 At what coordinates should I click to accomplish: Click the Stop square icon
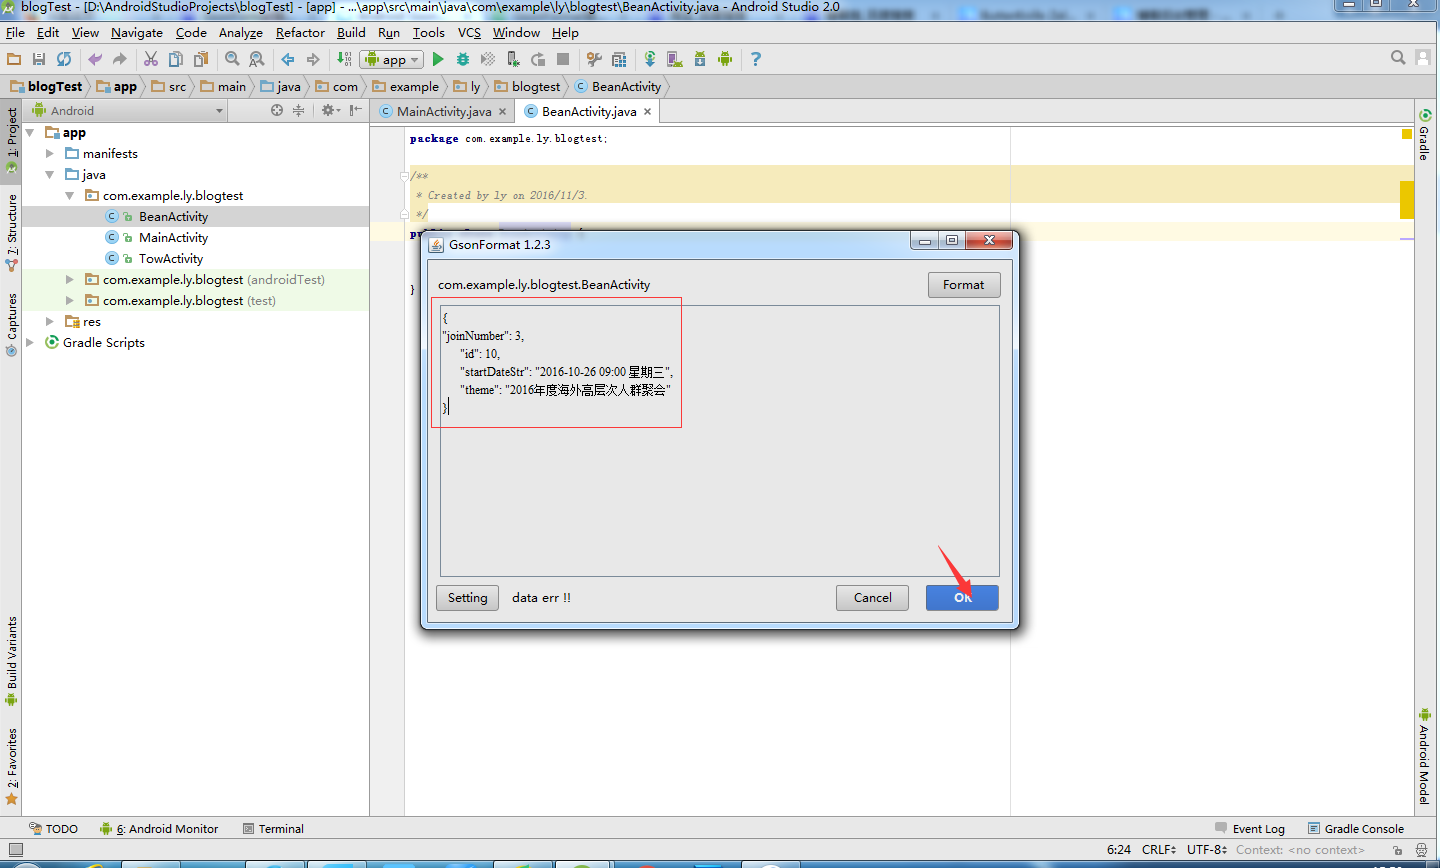coord(563,59)
